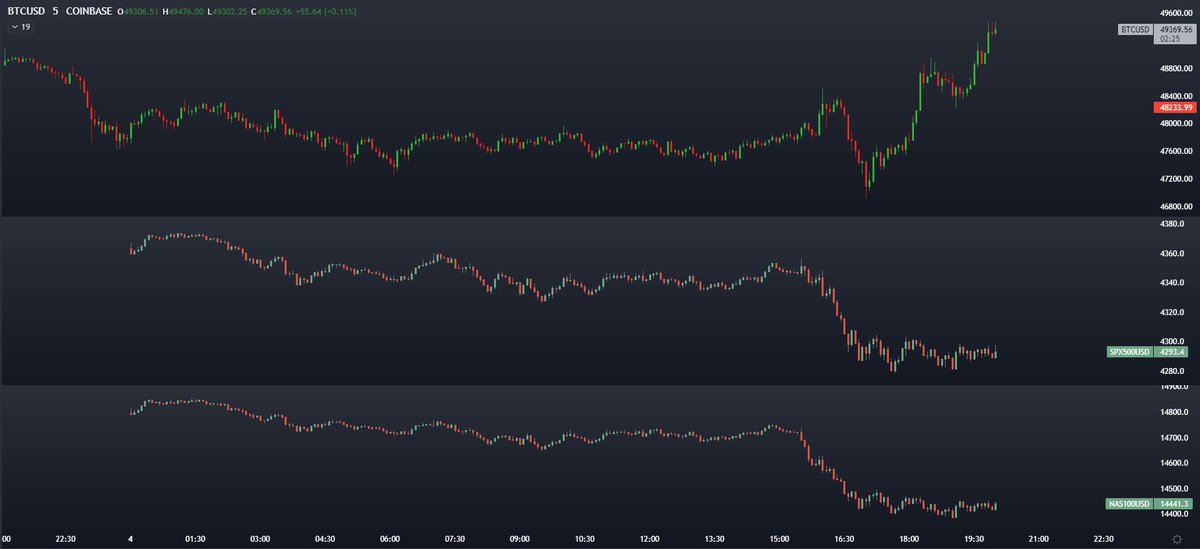This screenshot has width=1200, height=549.
Task: Open chart settings gear icon
Action: click(x=1176, y=540)
